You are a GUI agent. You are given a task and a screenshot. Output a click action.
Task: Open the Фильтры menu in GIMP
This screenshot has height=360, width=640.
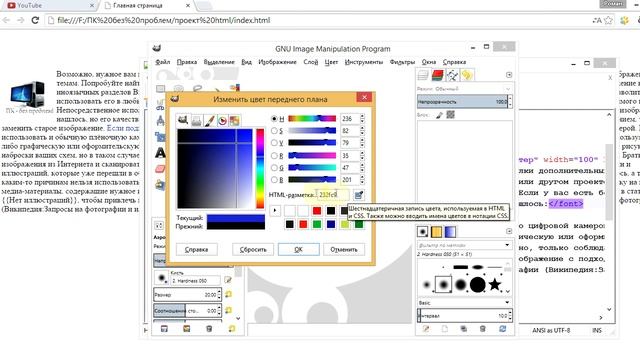click(x=402, y=62)
